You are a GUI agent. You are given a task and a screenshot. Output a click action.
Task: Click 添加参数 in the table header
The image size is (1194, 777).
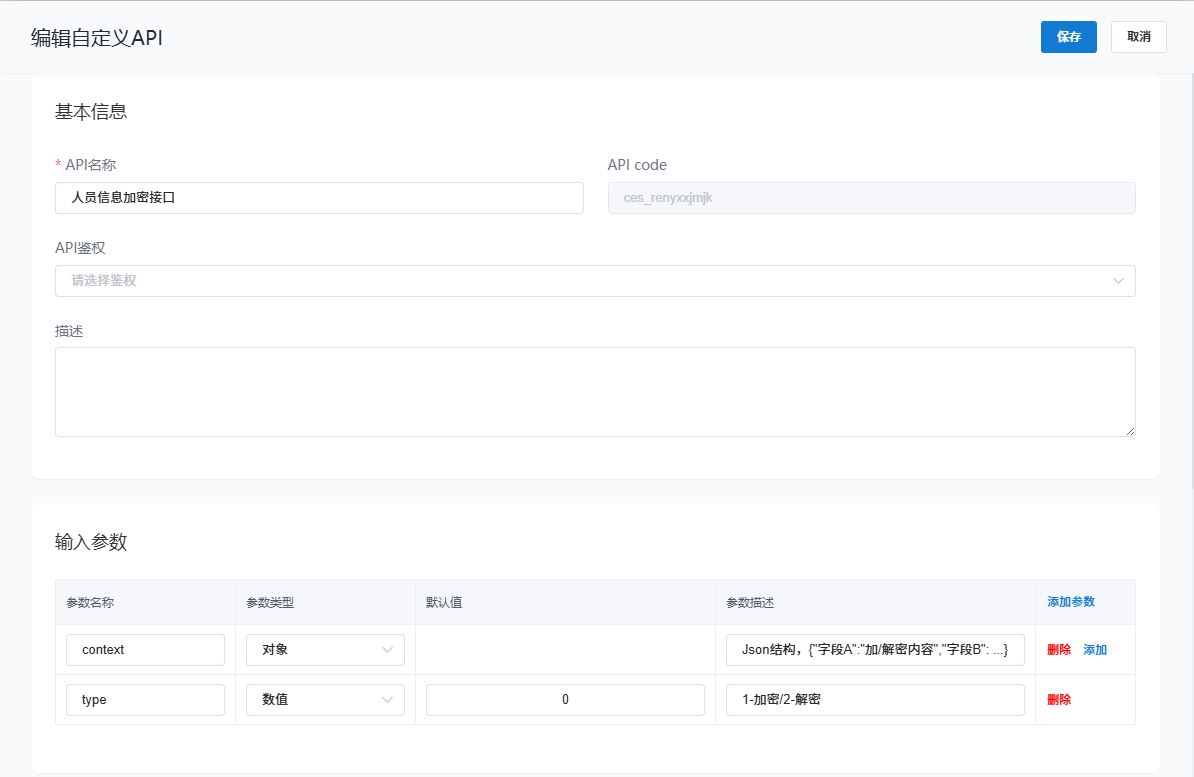(x=1071, y=602)
